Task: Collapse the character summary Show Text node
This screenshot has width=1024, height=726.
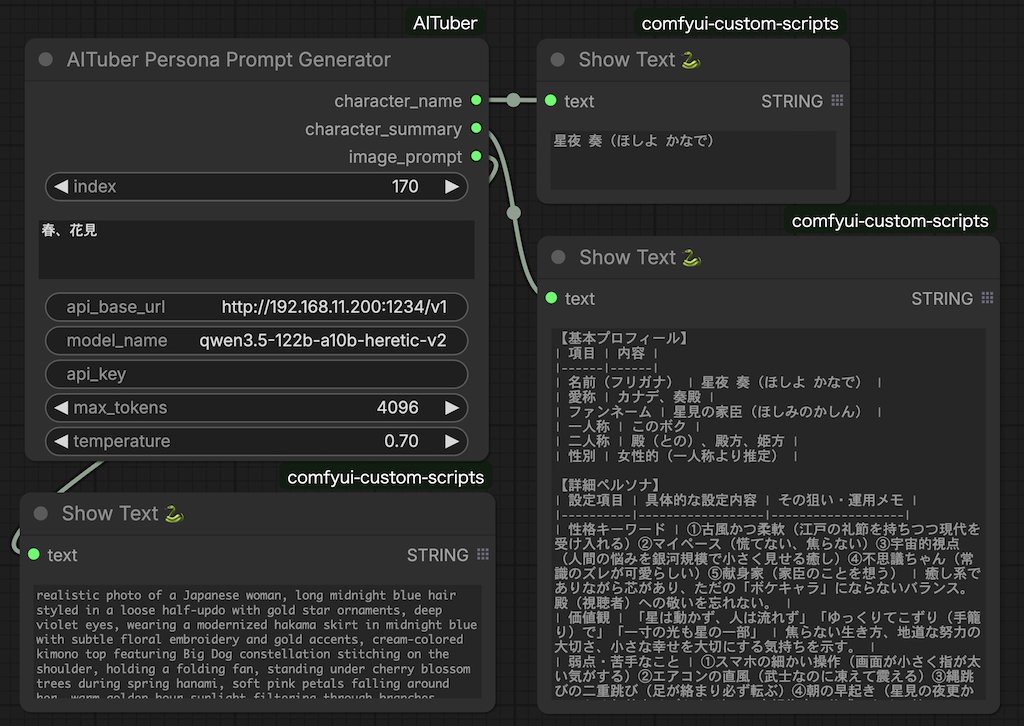Action: [558, 257]
